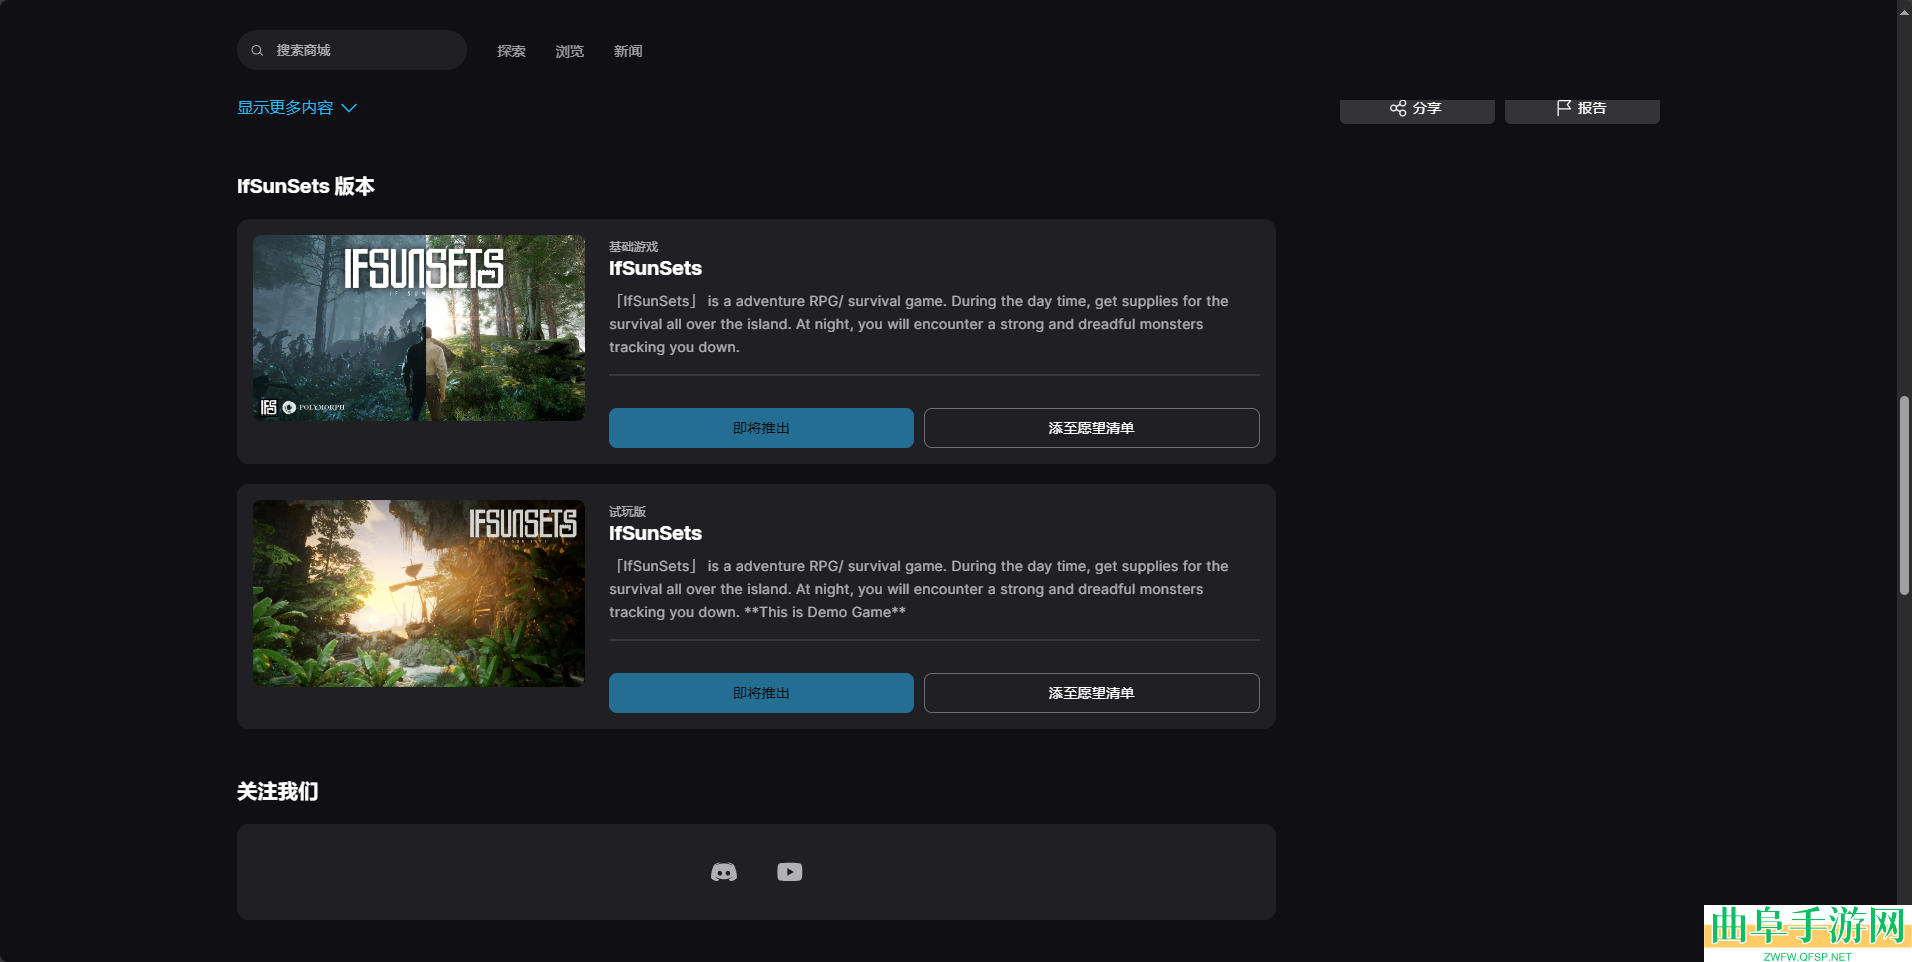Open the 新闻 nav tab

tap(628, 51)
